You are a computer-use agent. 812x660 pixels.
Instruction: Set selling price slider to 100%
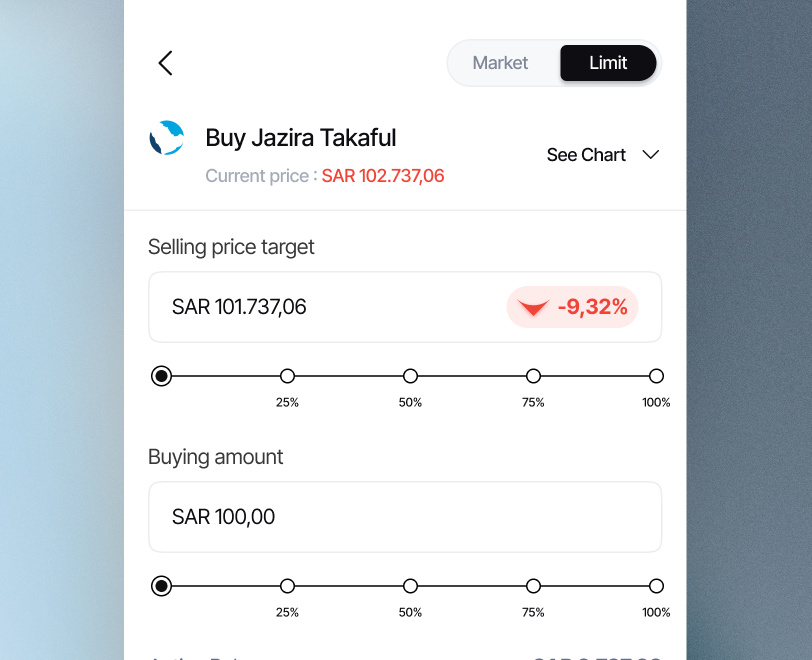coord(656,376)
